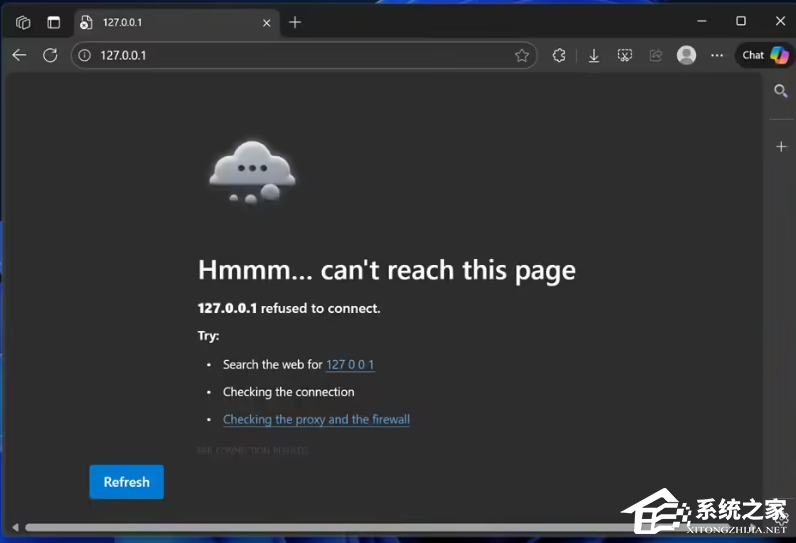
Task: Click the scrollbar left arrow
Action: coord(15,527)
